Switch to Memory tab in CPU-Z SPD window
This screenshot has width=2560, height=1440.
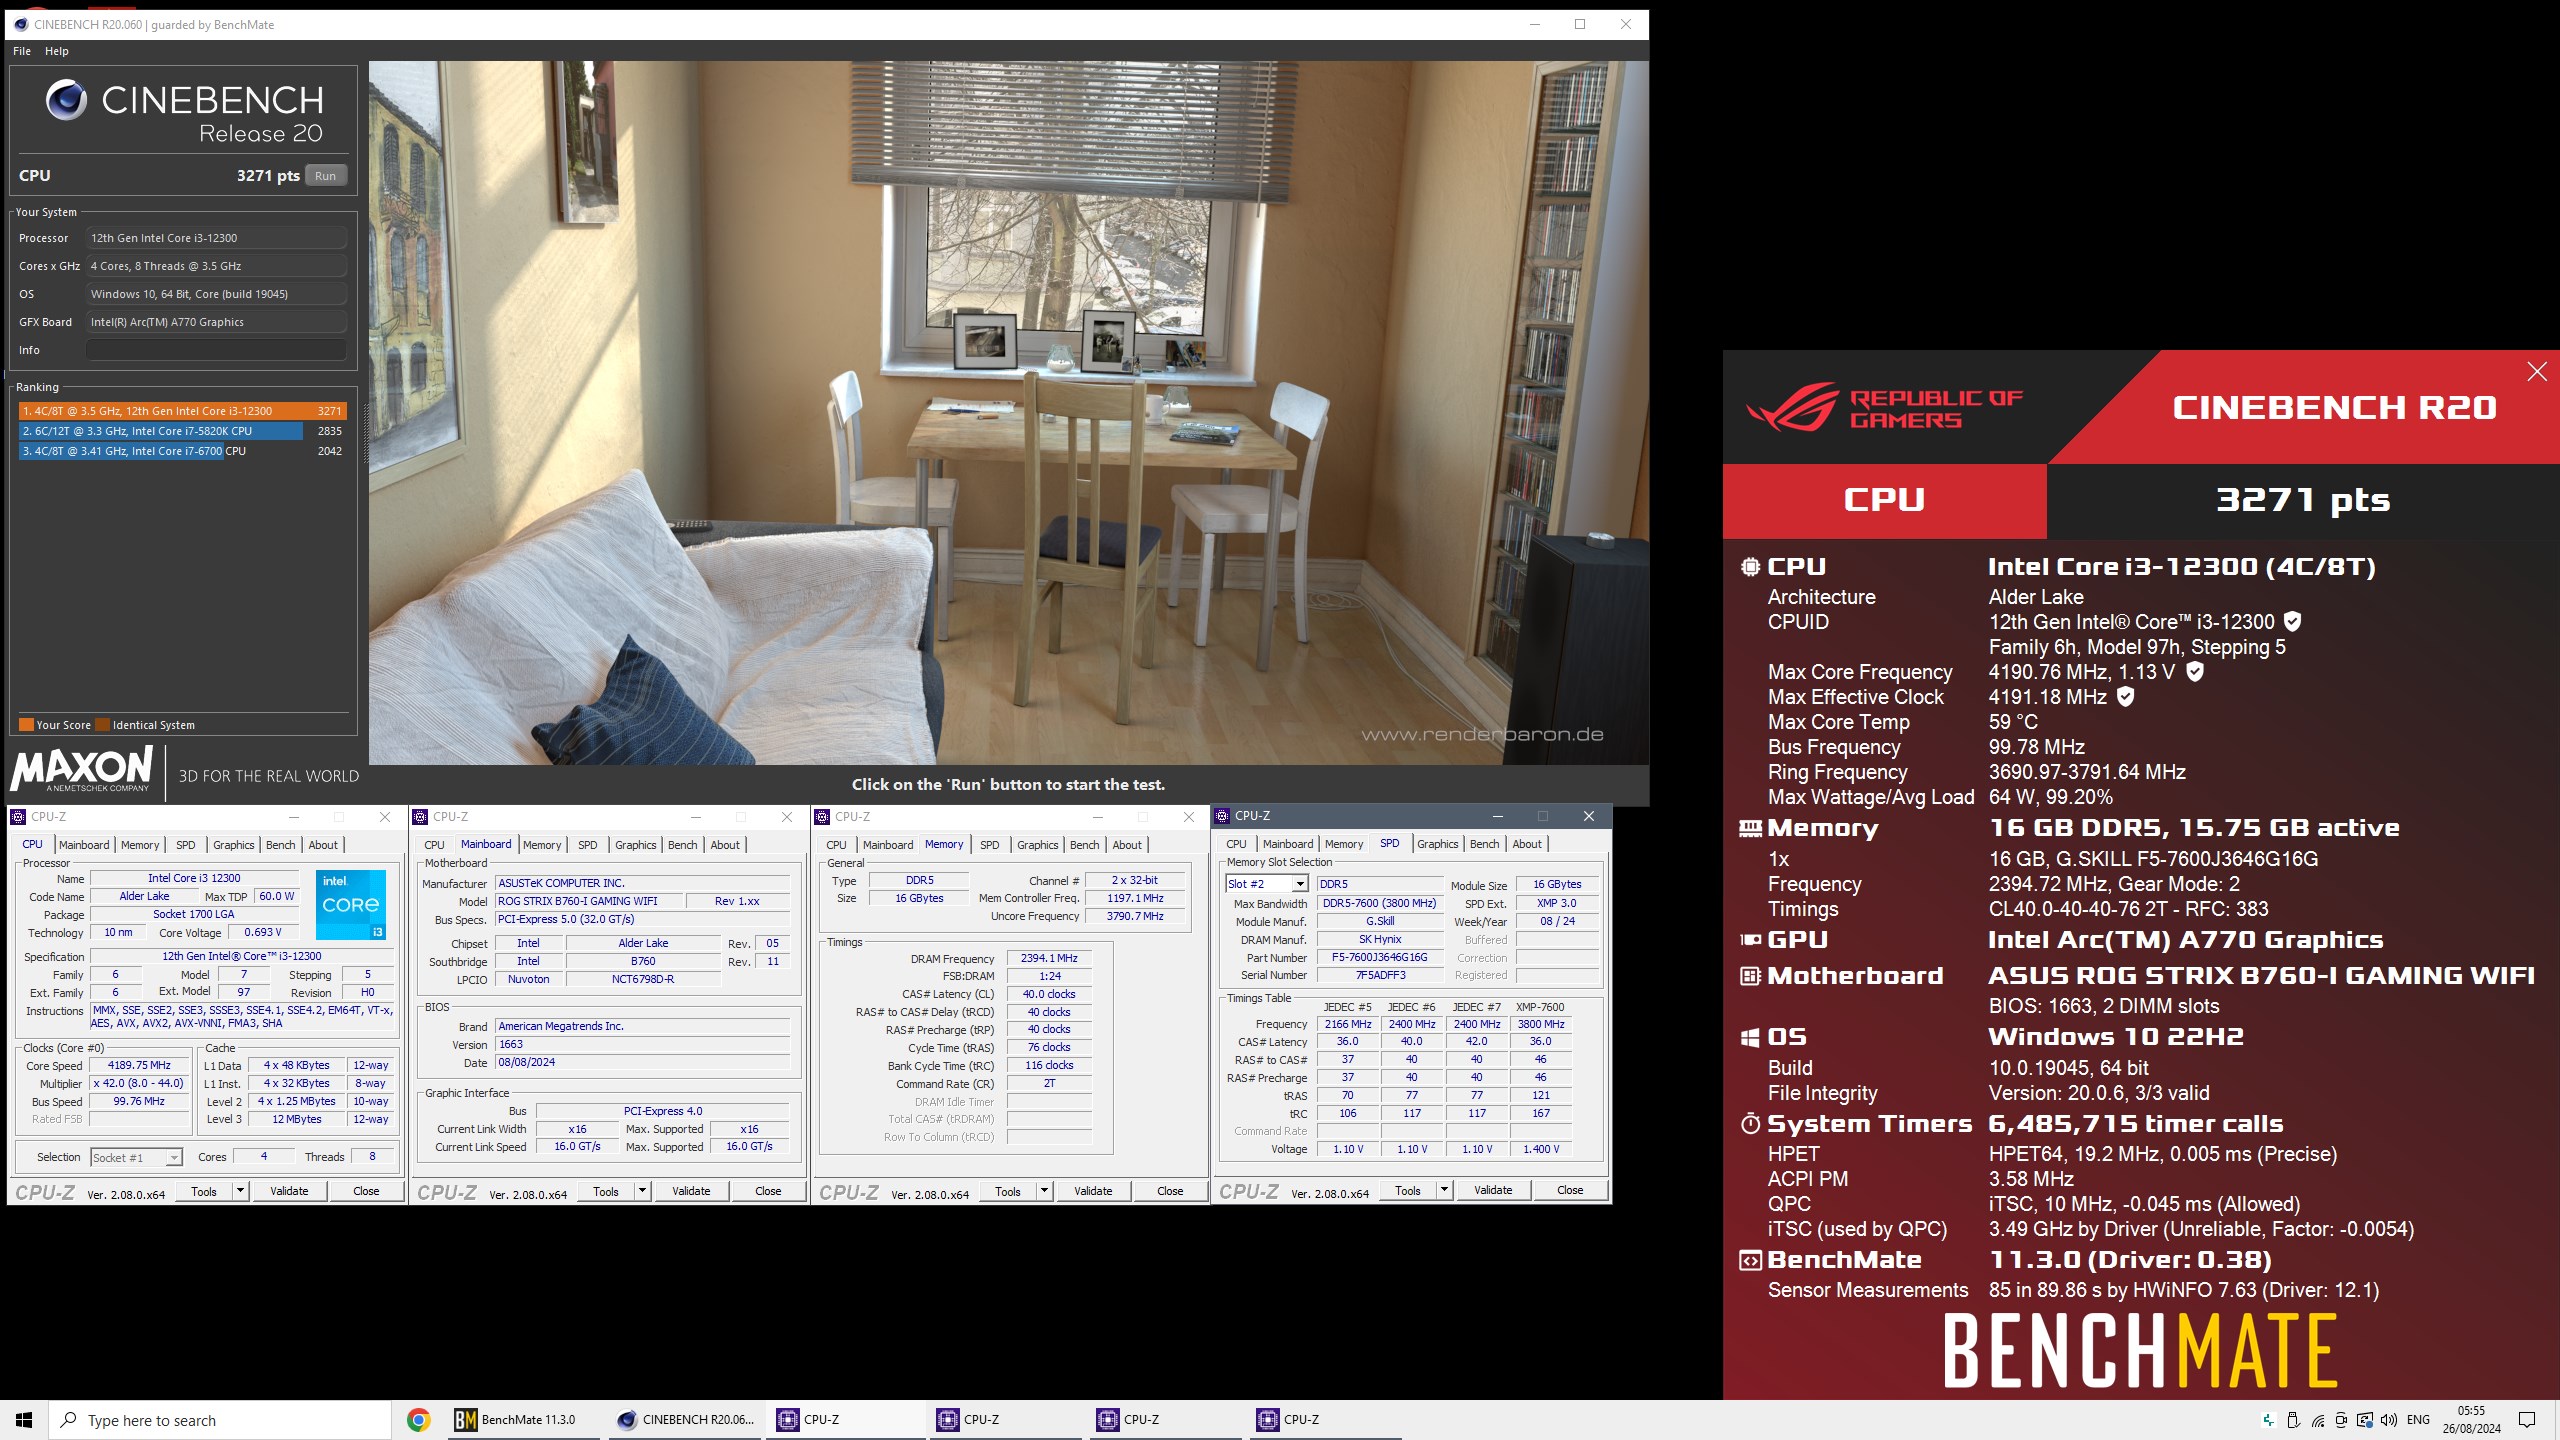click(1344, 844)
